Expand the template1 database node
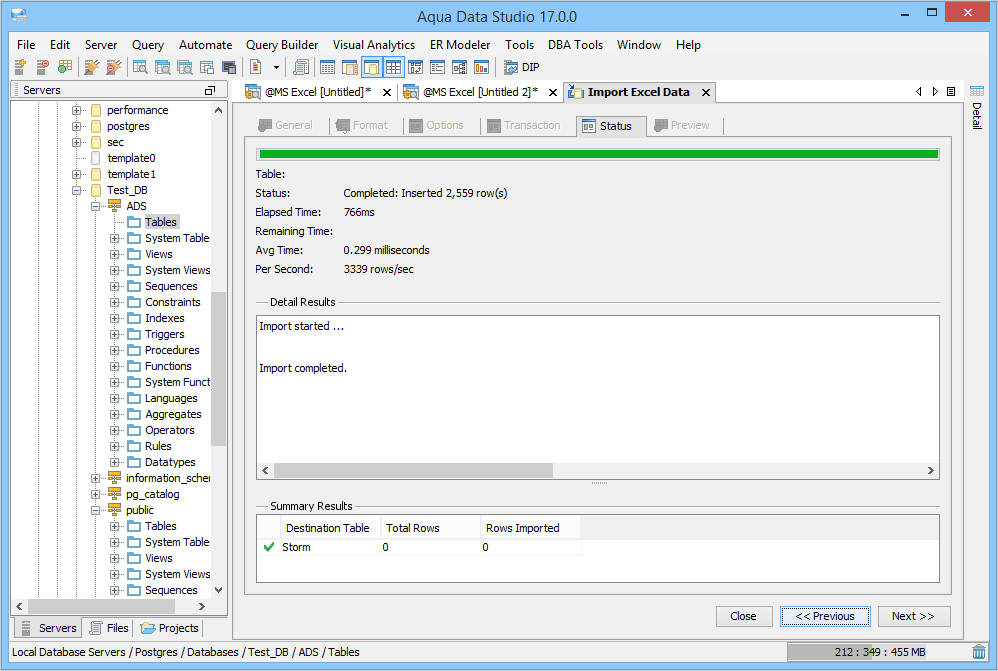The image size is (998, 671). click(x=76, y=174)
